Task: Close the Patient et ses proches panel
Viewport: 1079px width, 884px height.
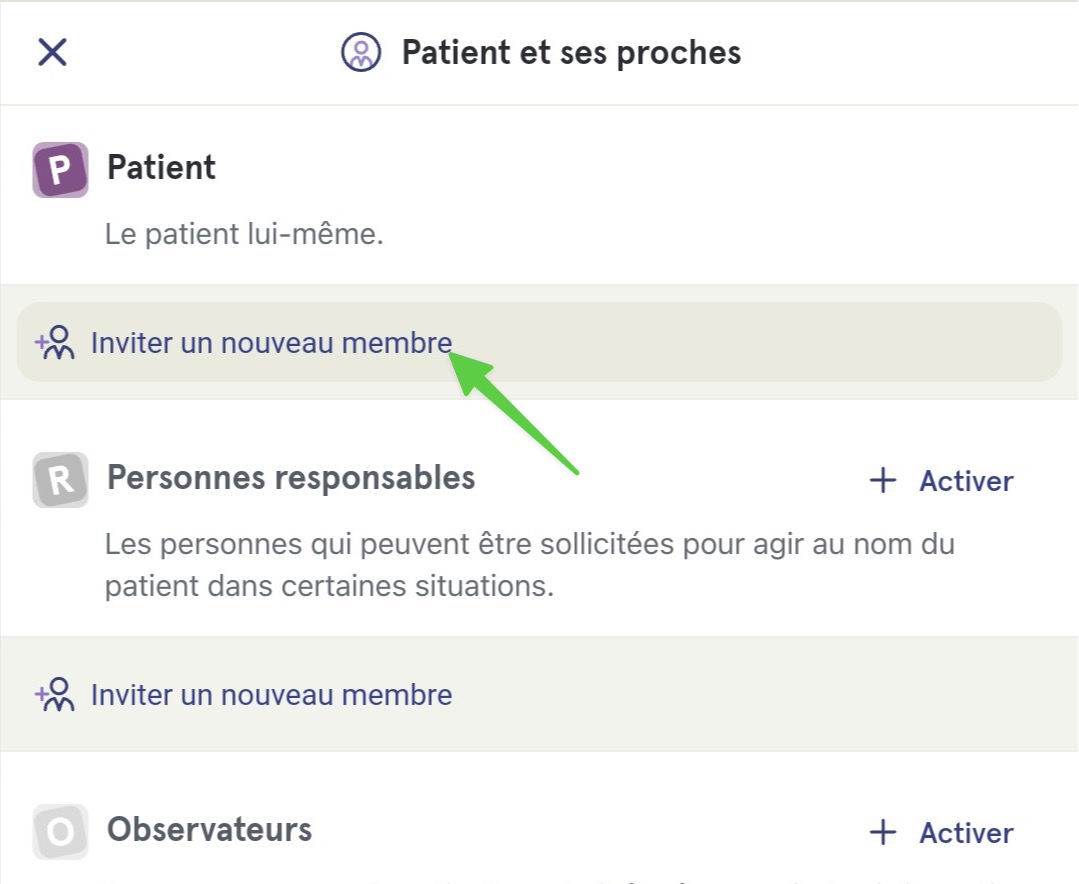Action: click(52, 52)
